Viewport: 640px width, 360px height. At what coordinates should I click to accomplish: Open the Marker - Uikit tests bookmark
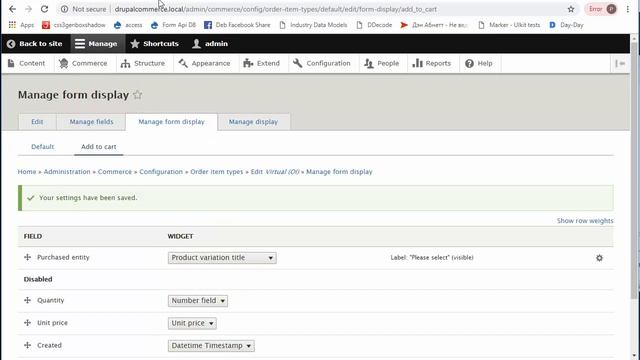[509, 25]
